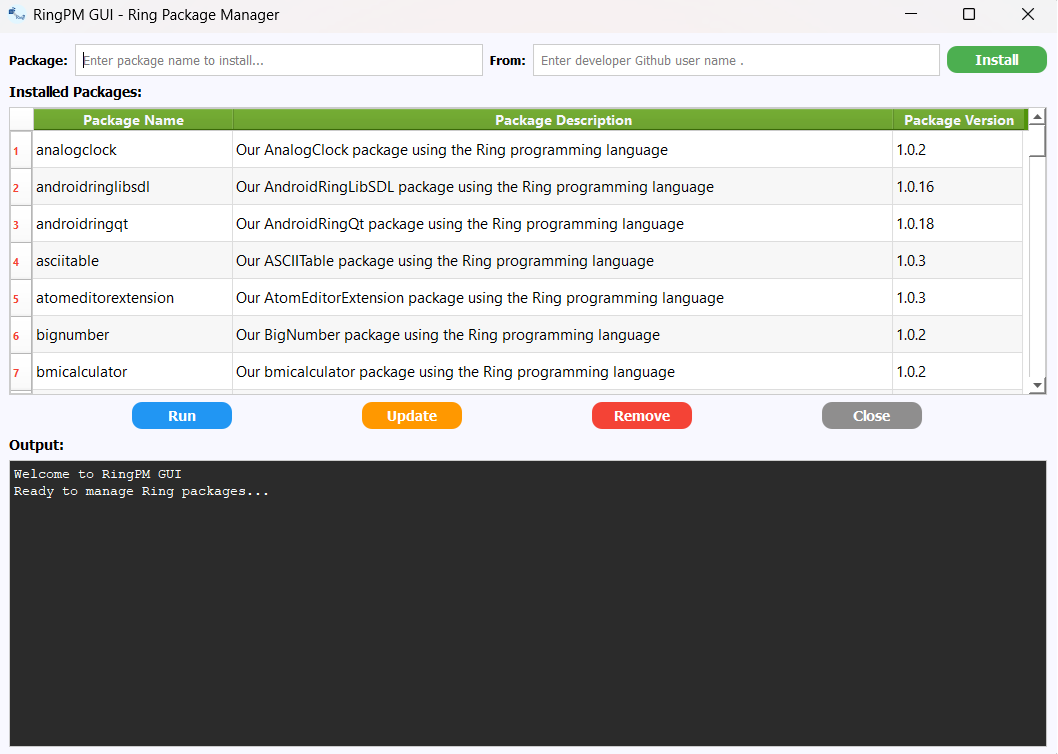The image size is (1058, 754).
Task: Click the green Install button
Action: click(x=996, y=59)
